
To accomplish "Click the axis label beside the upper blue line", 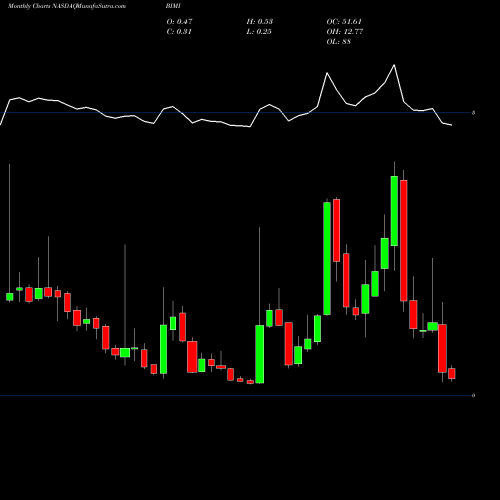I will [x=473, y=113].
